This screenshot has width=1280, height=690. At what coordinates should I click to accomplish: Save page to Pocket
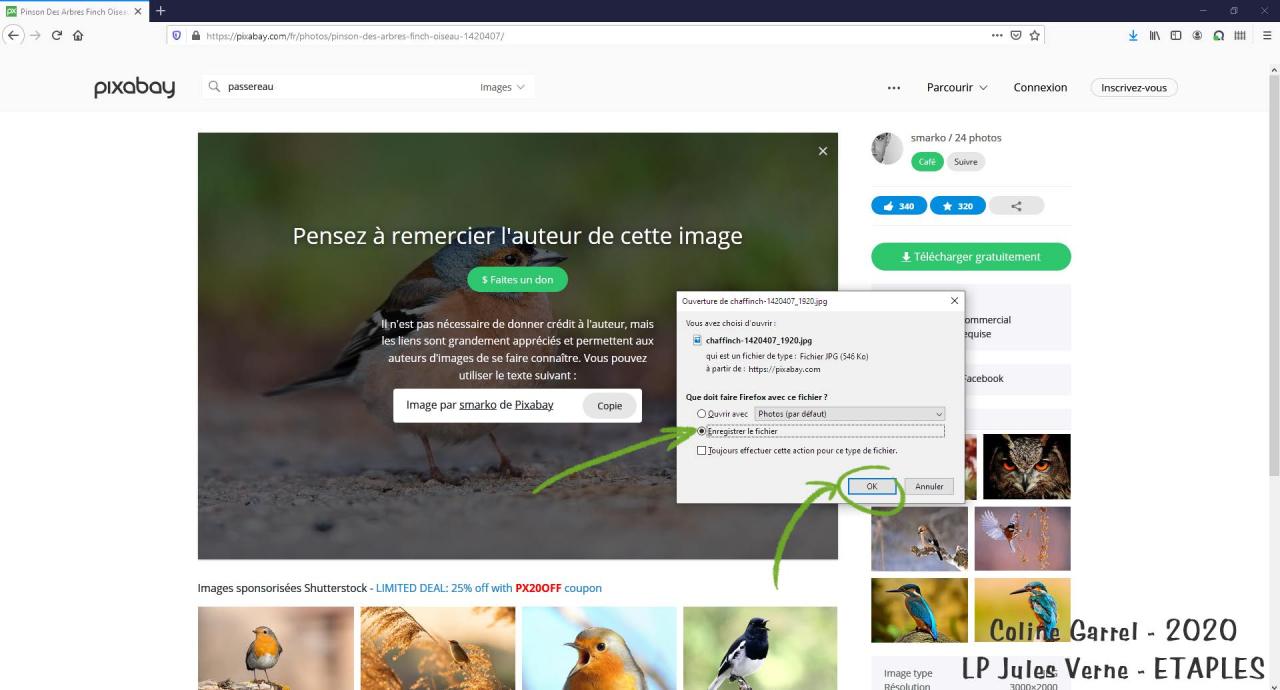[x=1016, y=35]
